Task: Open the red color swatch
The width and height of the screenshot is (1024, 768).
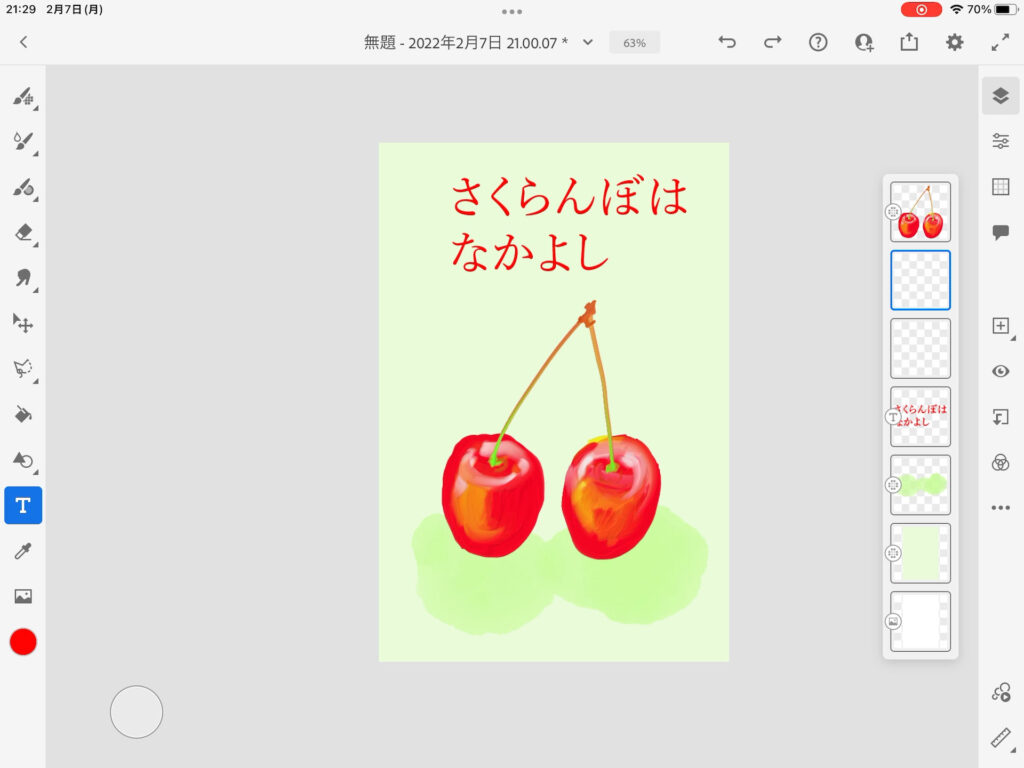Action: 23,642
